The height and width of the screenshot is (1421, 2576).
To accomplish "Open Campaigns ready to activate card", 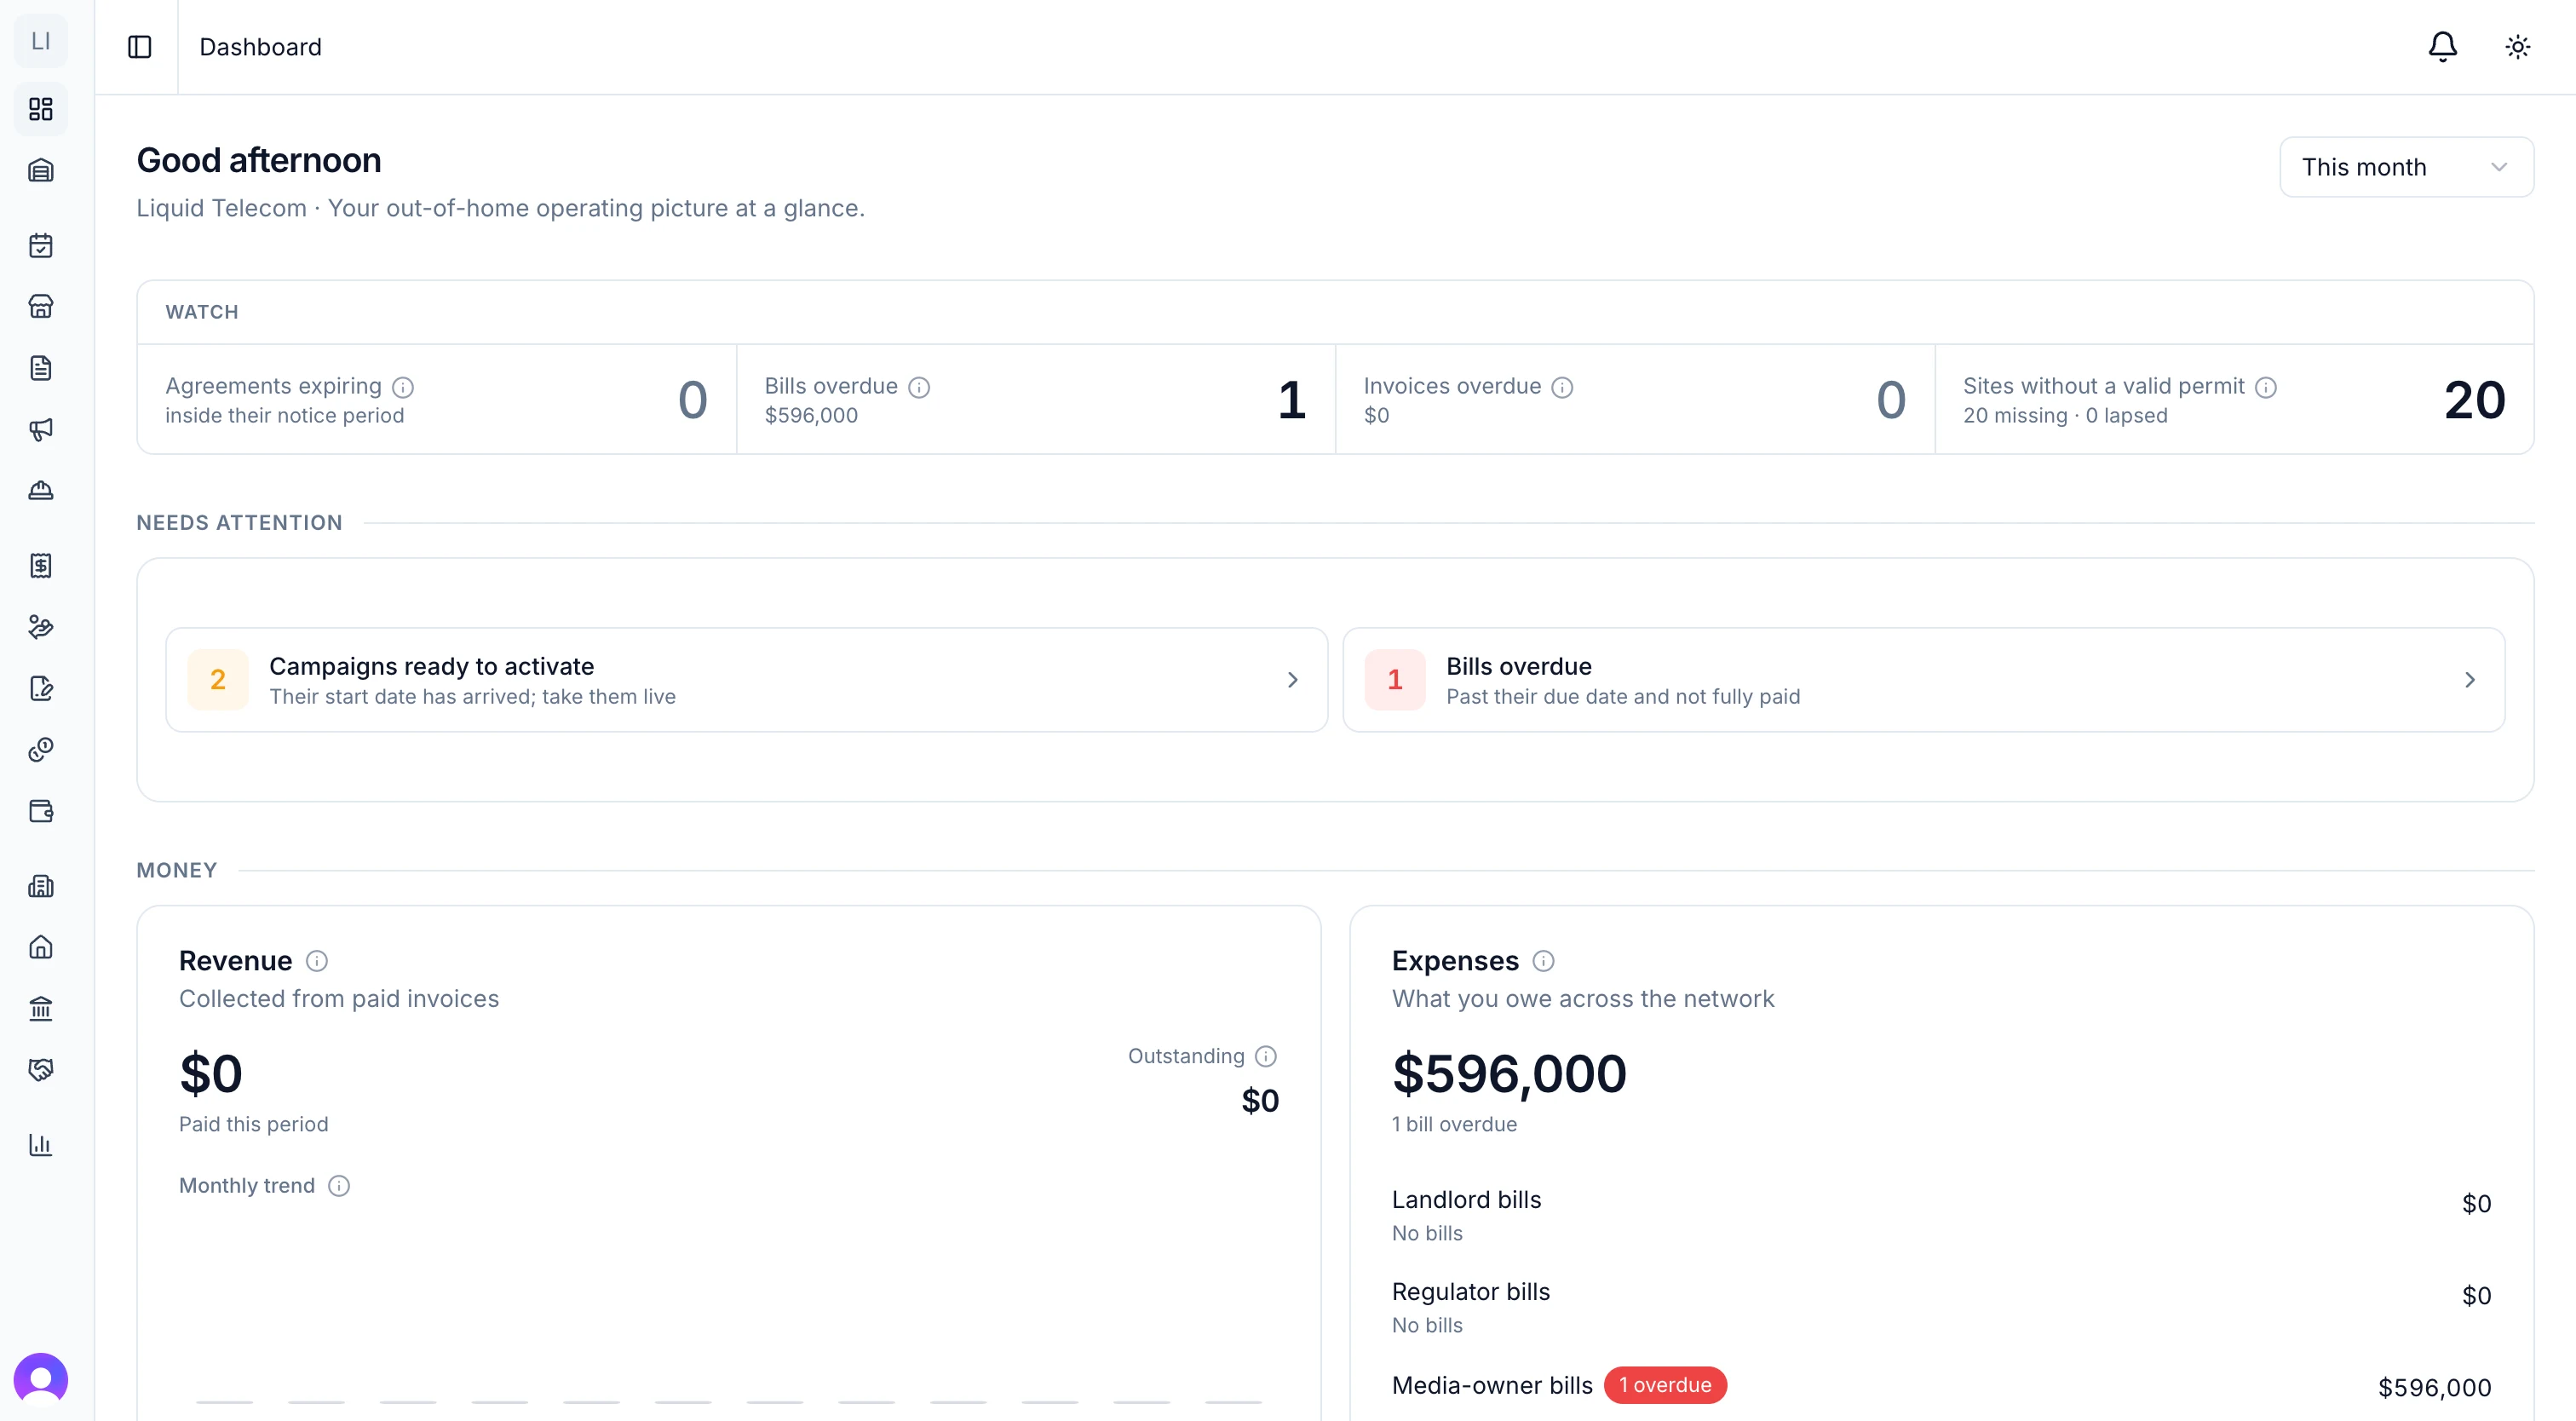I will 747,680.
